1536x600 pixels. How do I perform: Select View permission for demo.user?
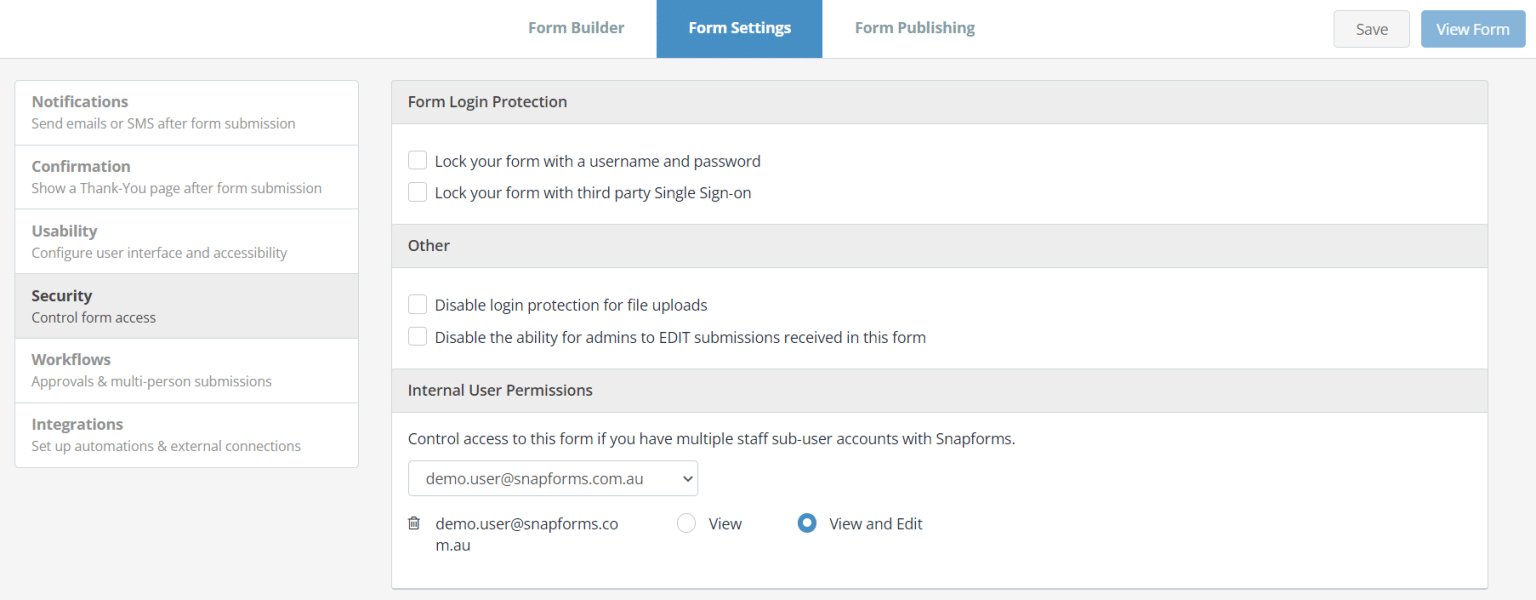coord(686,522)
